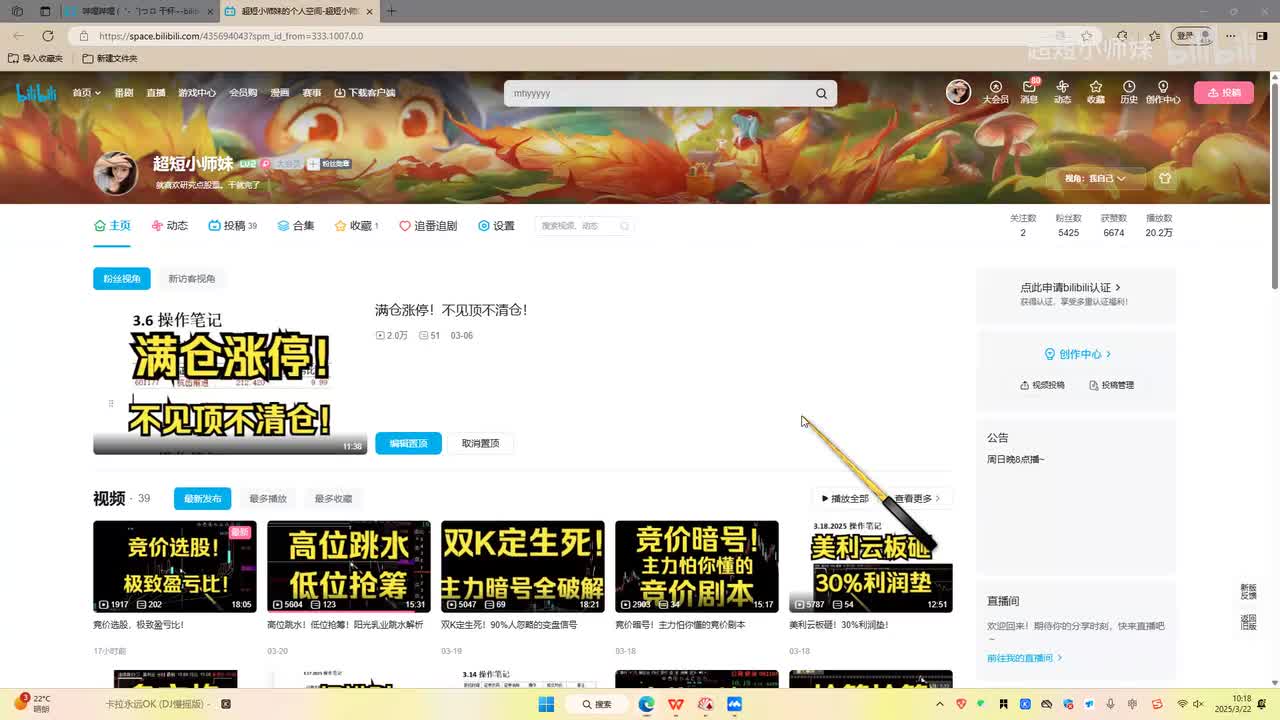Sort videos by 最多收藏
Viewport: 1280px width, 720px height.
(x=333, y=498)
